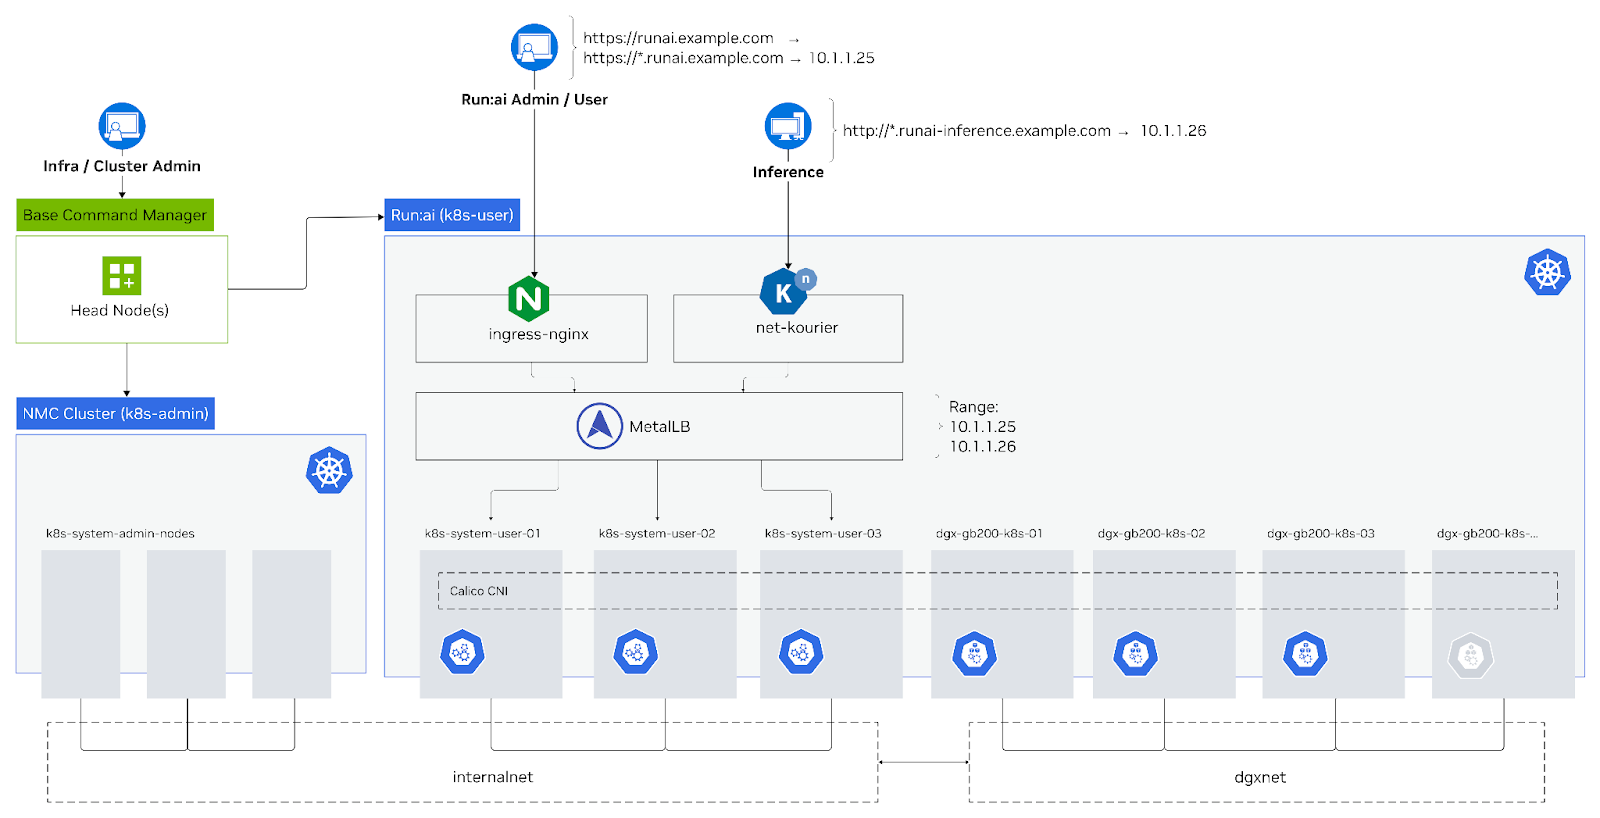Click the Infra / Cluster Admin user icon

[122, 127]
